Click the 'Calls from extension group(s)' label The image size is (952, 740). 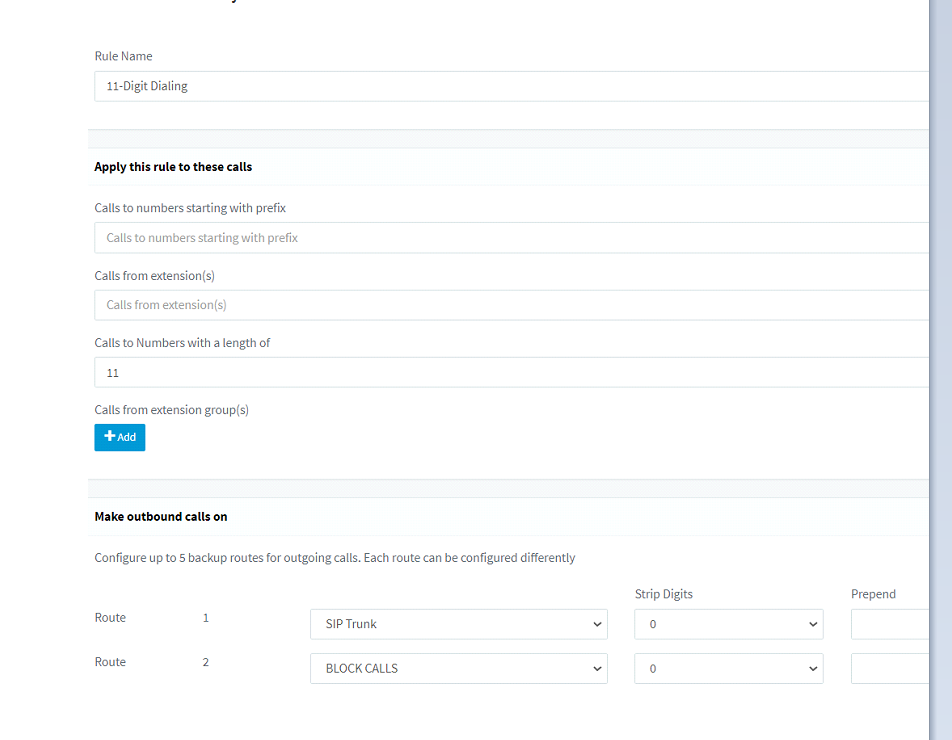[x=171, y=410]
